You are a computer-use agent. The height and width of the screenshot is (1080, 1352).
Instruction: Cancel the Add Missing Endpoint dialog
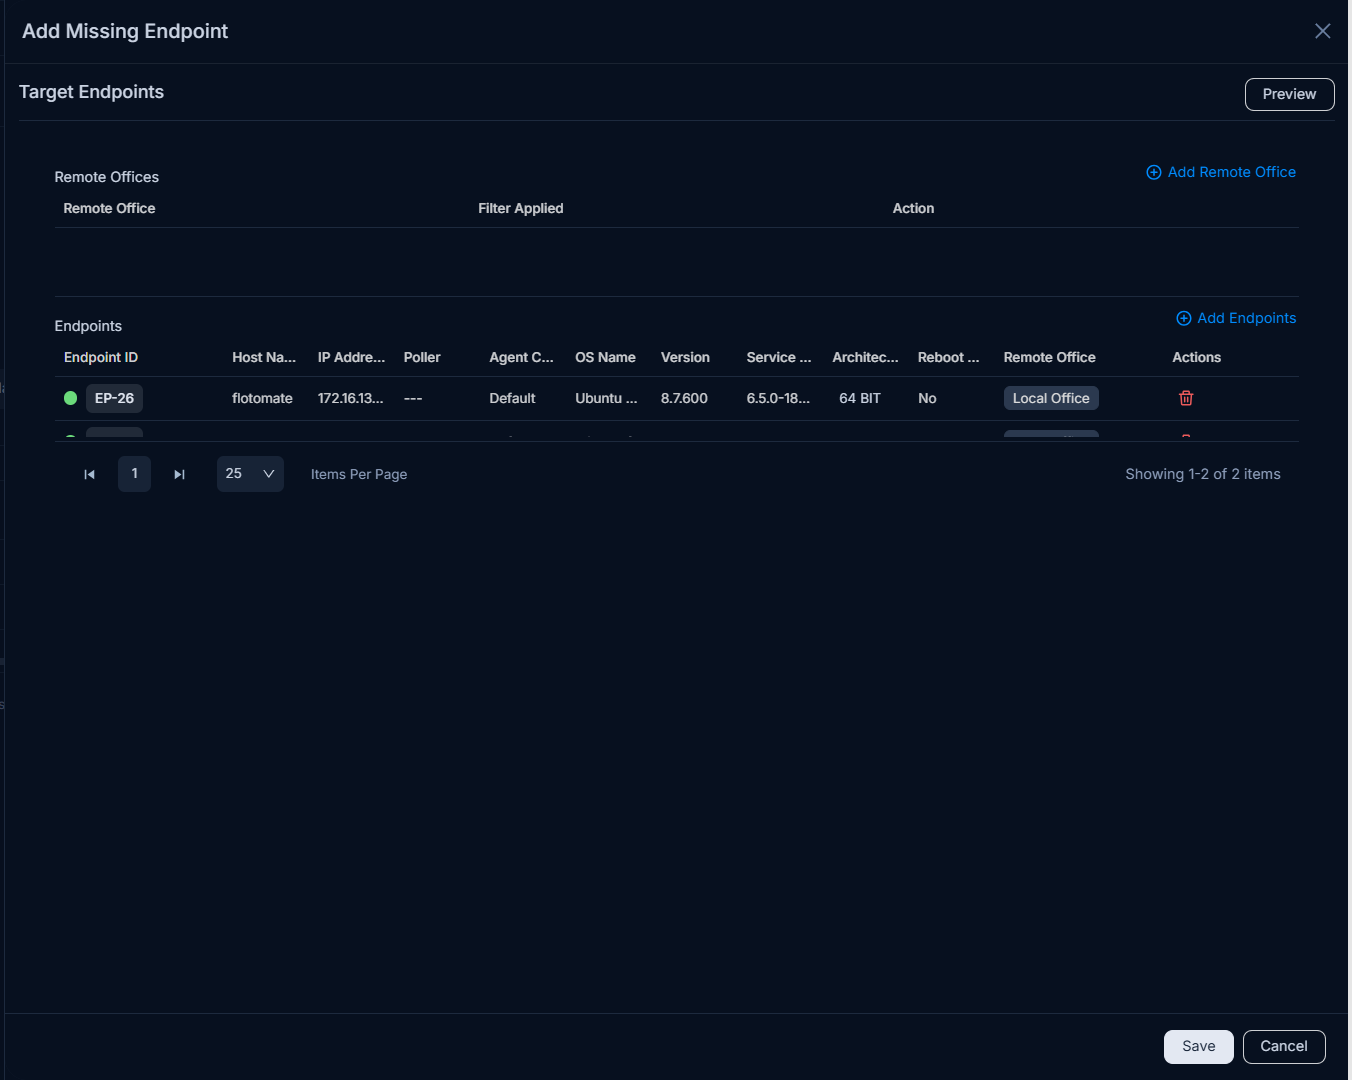1284,1046
